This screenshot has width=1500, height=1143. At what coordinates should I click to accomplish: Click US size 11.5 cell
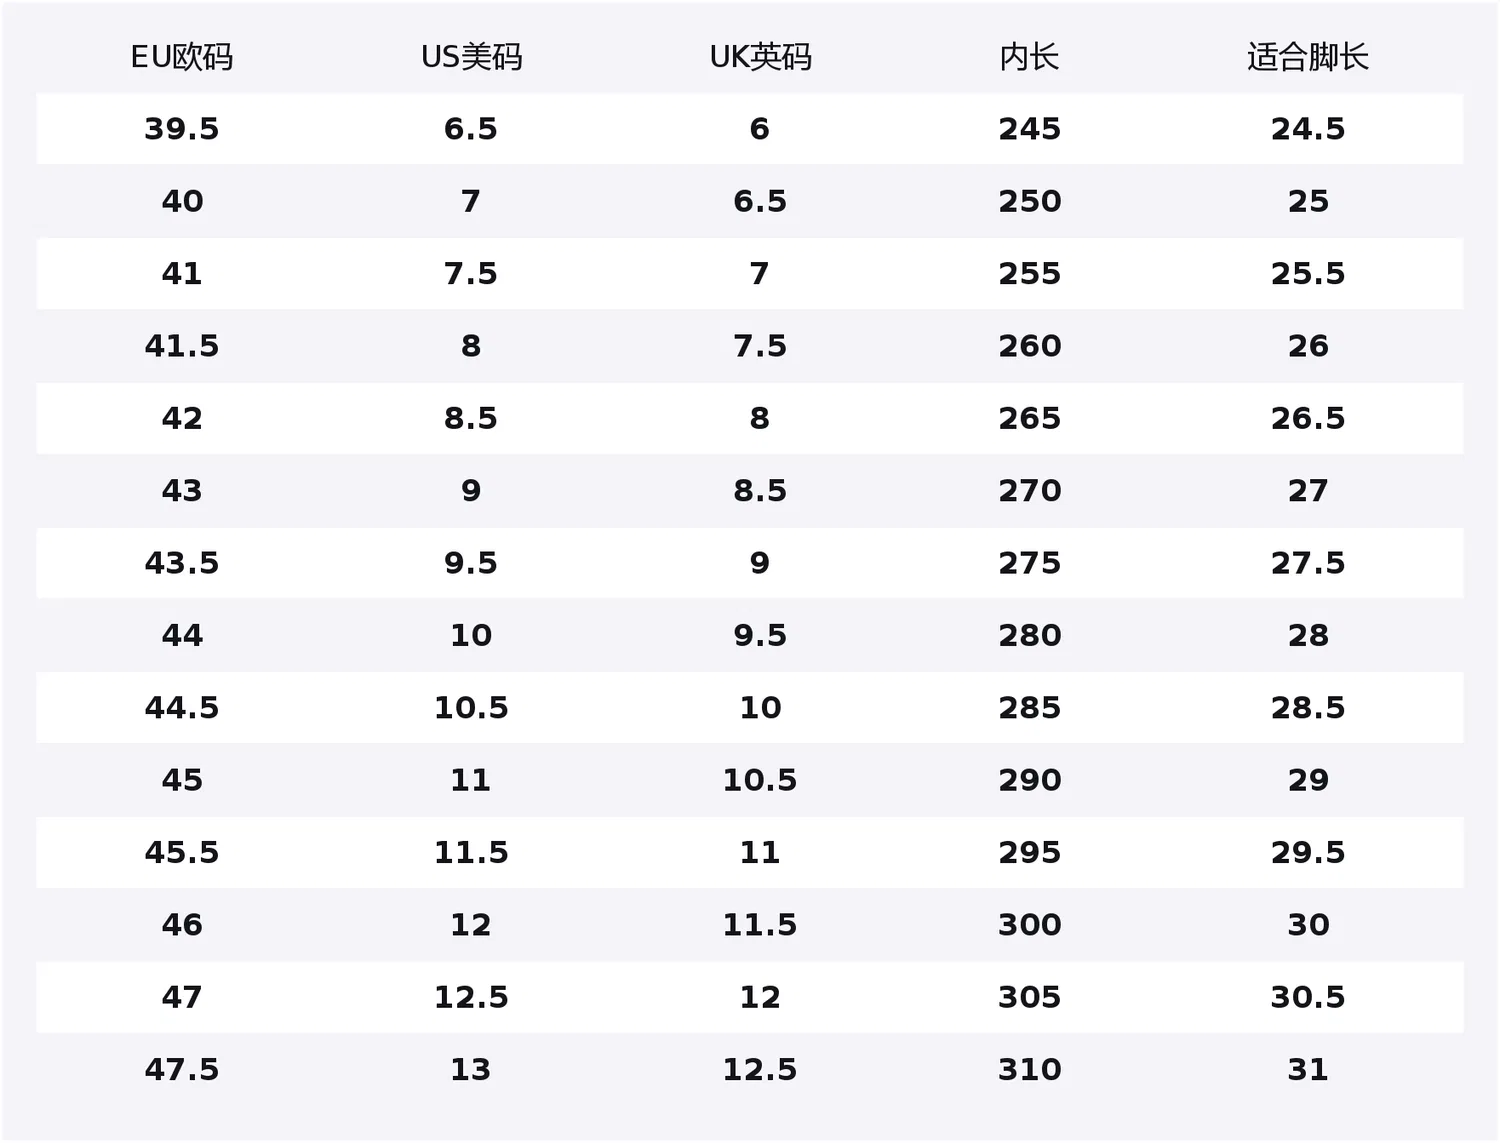[x=471, y=853]
